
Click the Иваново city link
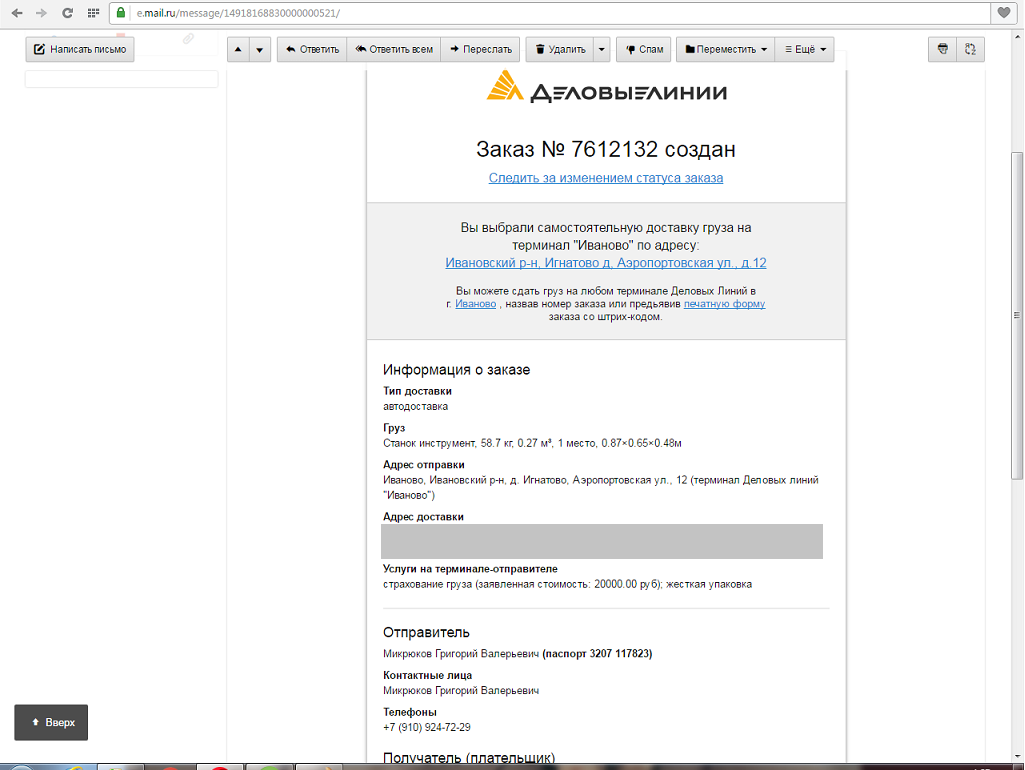(475, 304)
